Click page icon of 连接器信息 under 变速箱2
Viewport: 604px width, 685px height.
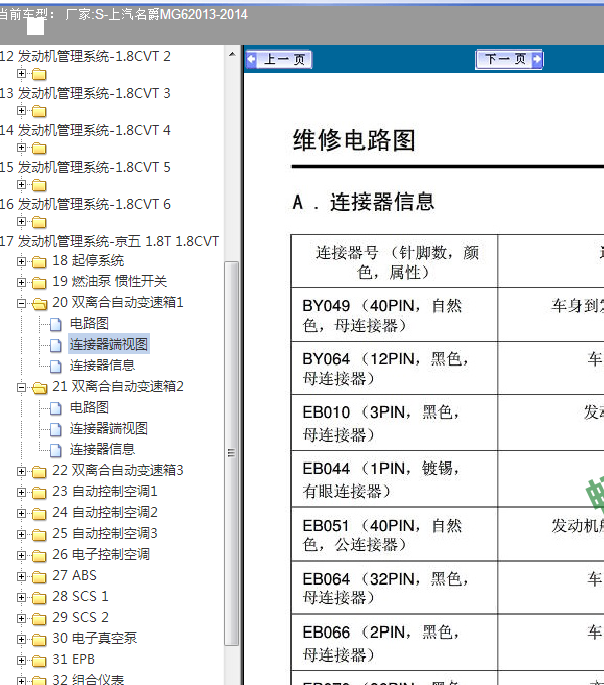55,450
